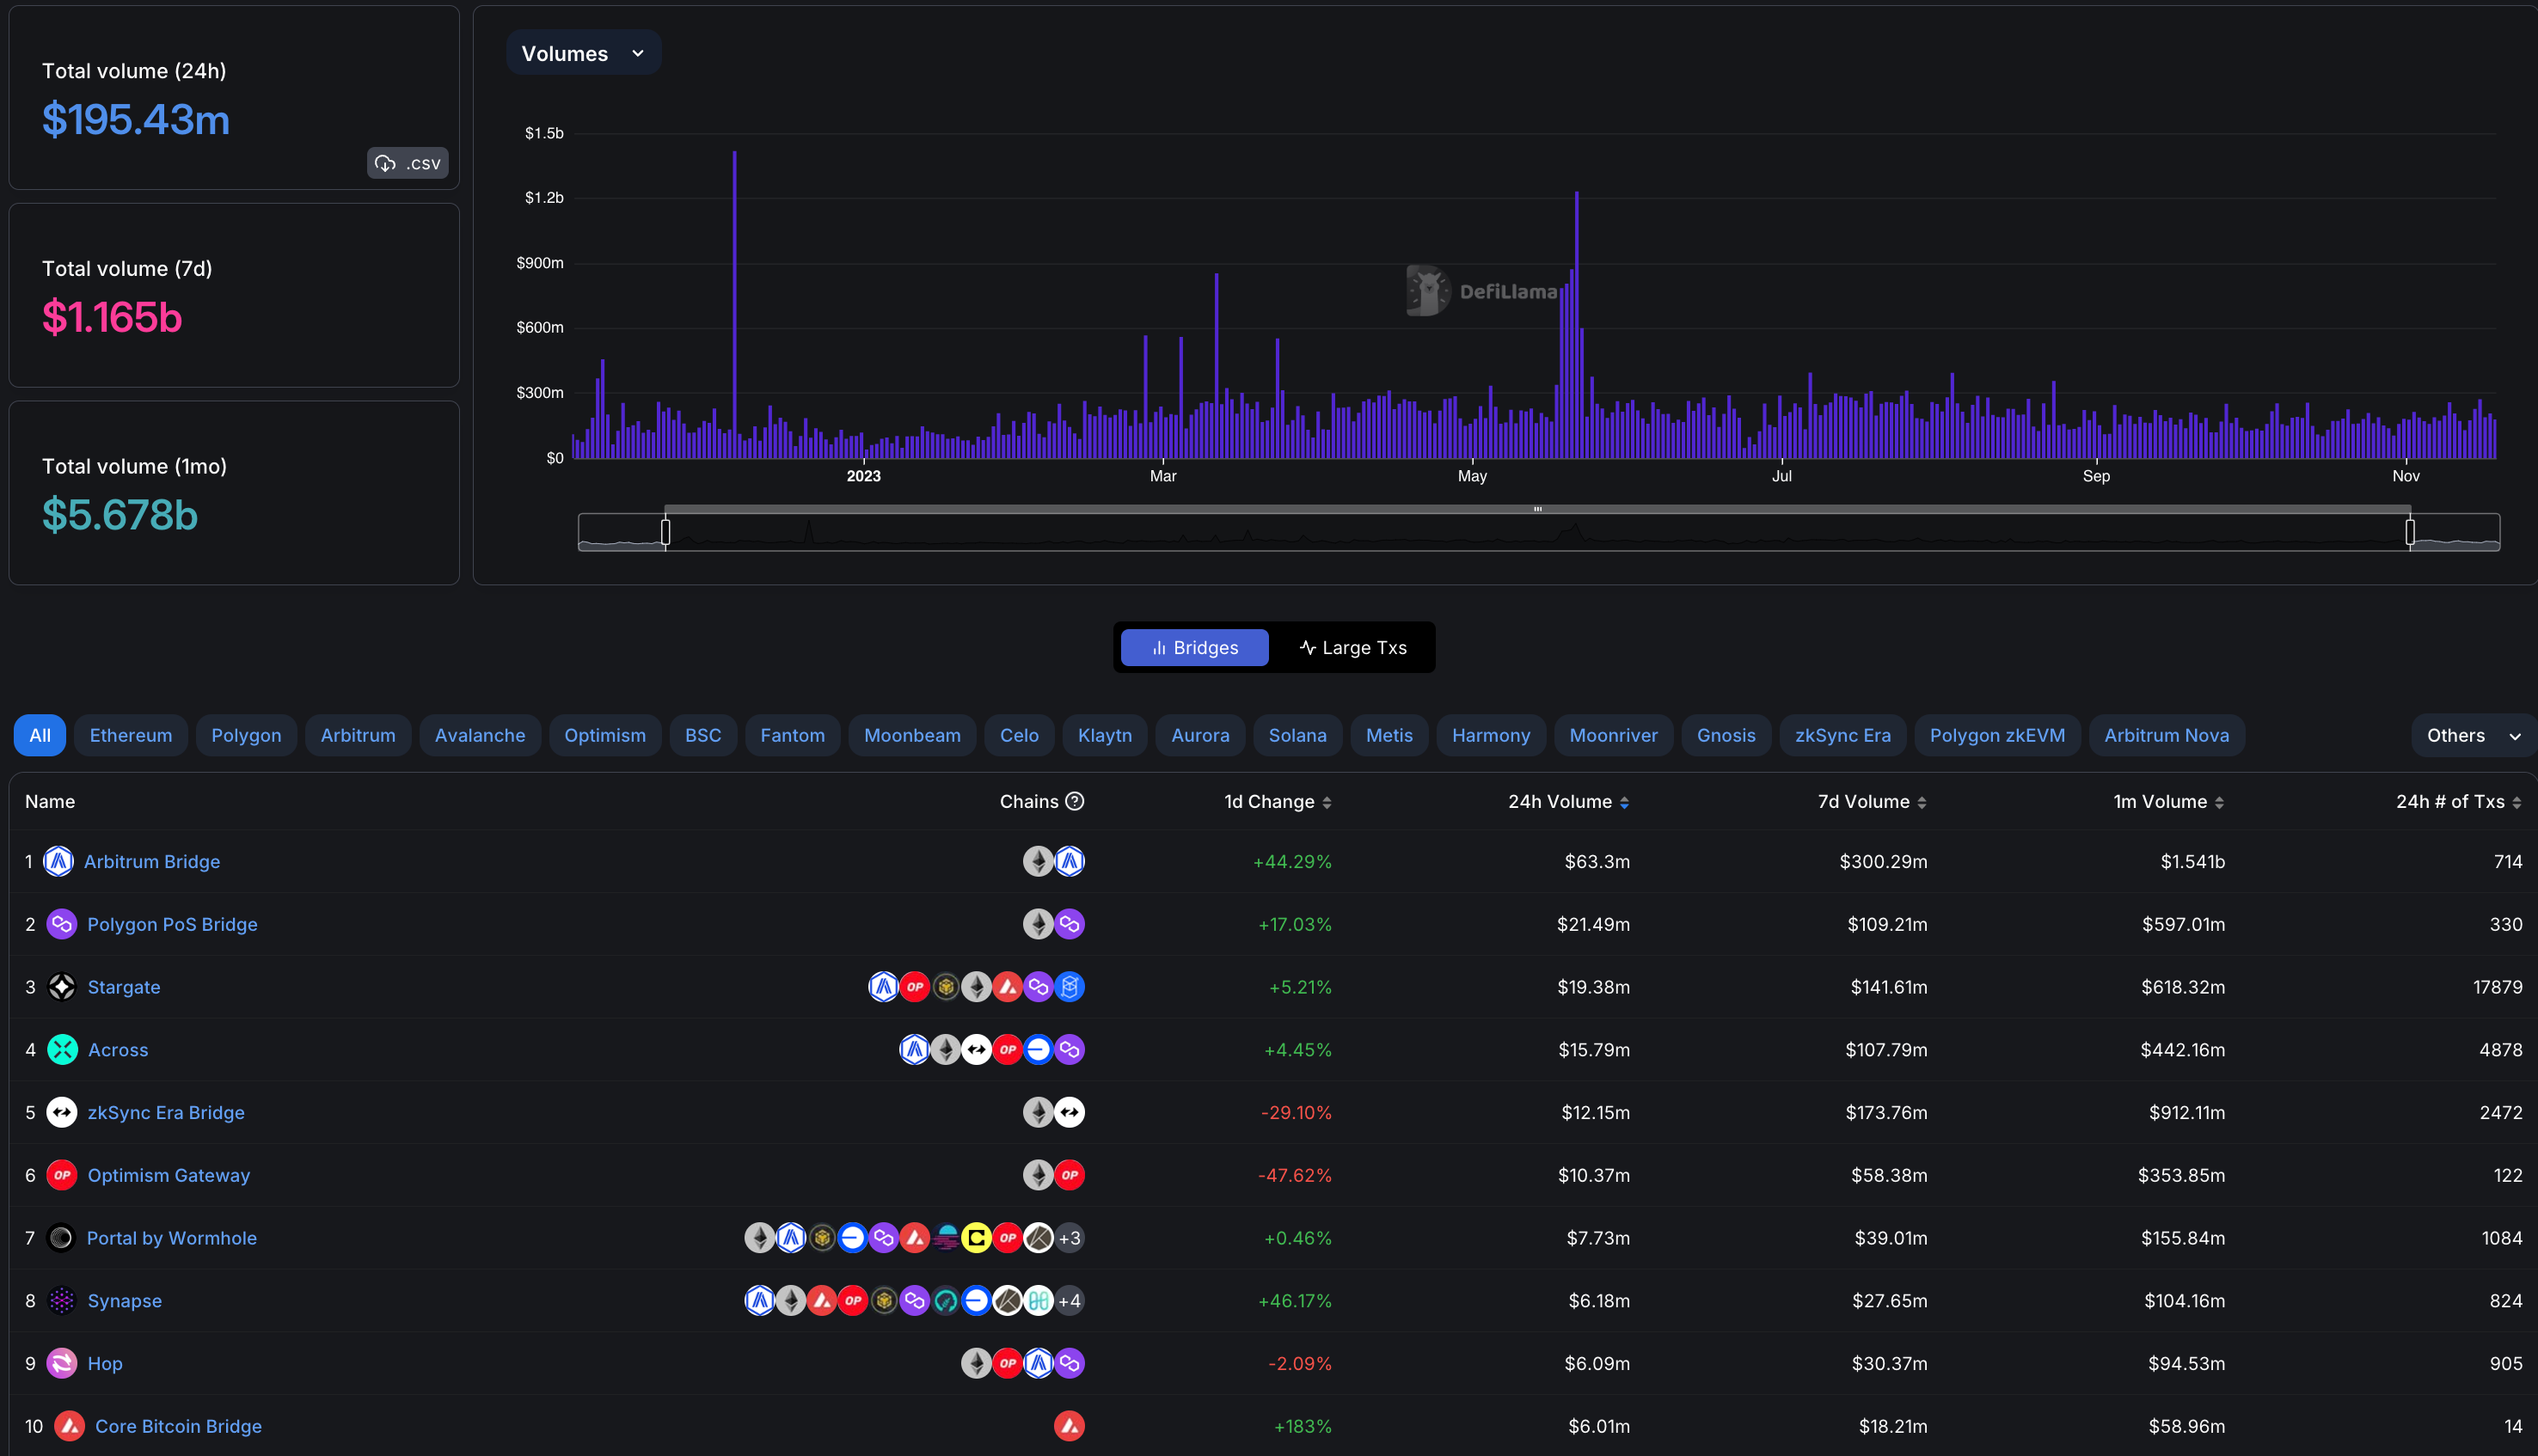
Task: Click the Polygon PoS Bridge logo icon
Action: [x=62, y=924]
